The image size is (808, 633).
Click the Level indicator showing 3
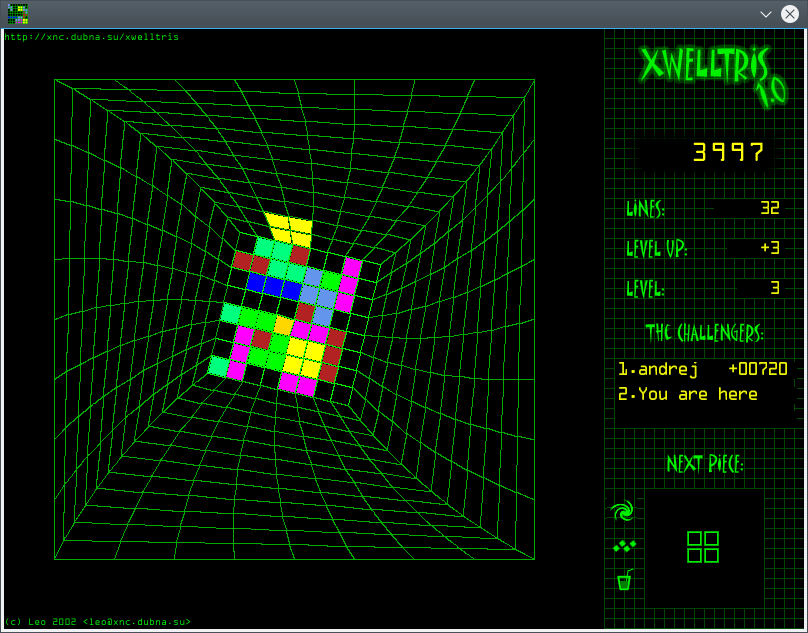point(773,288)
